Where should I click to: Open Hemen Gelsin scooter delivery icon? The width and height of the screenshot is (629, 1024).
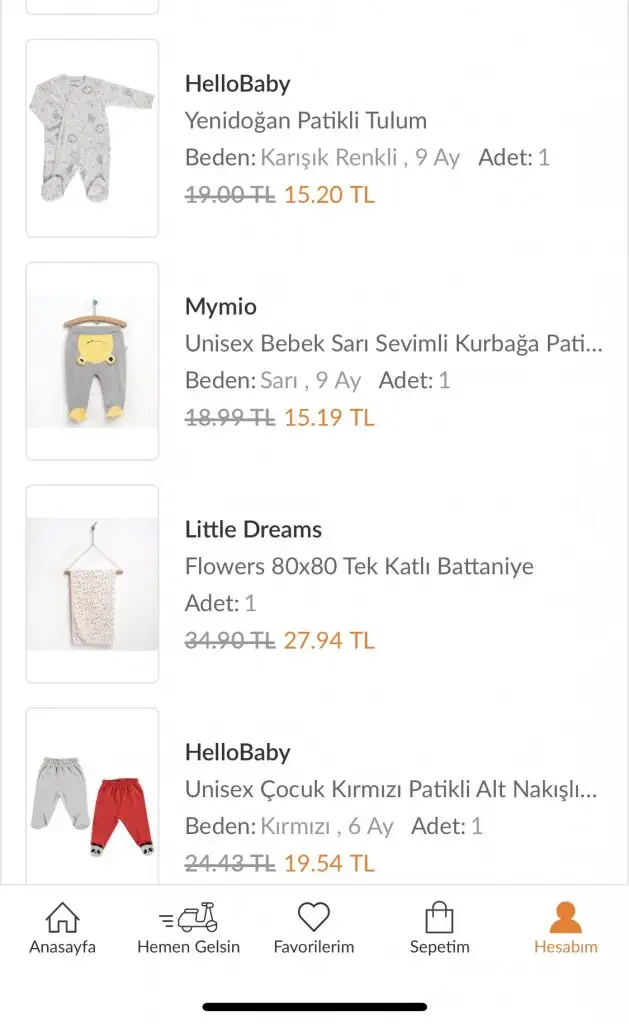(189, 917)
